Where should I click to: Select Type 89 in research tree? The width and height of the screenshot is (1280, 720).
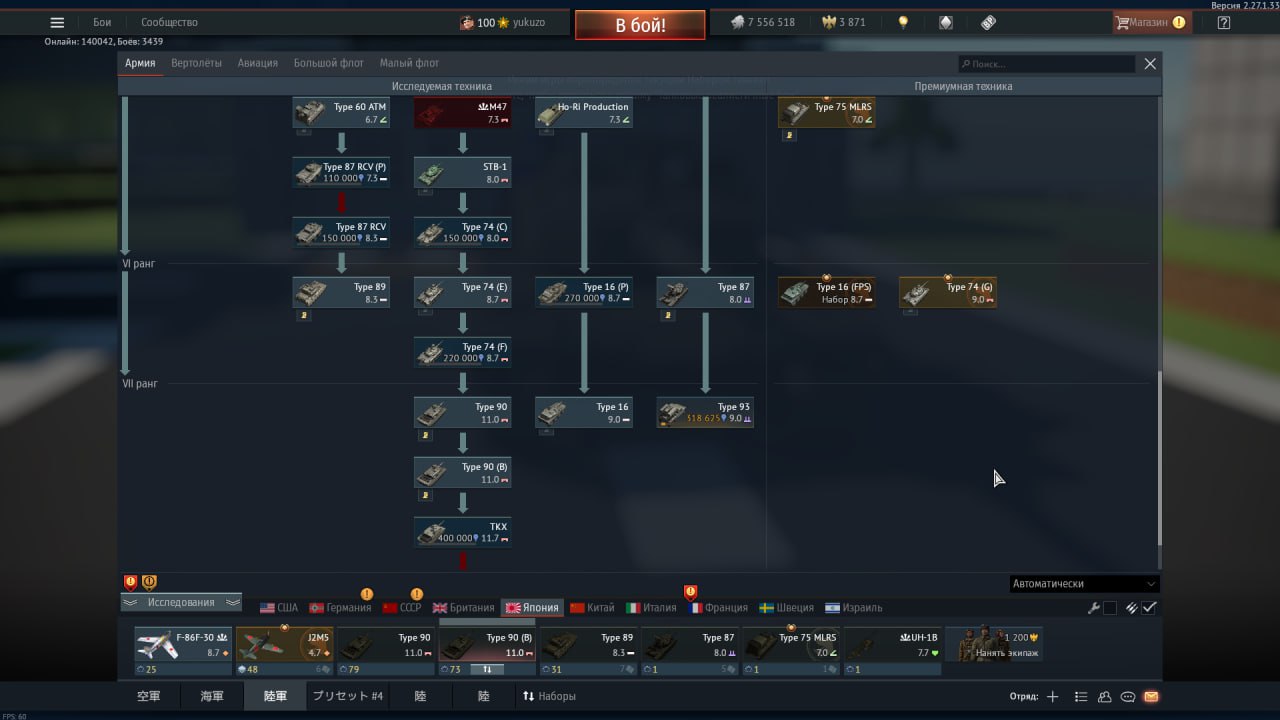(x=341, y=293)
